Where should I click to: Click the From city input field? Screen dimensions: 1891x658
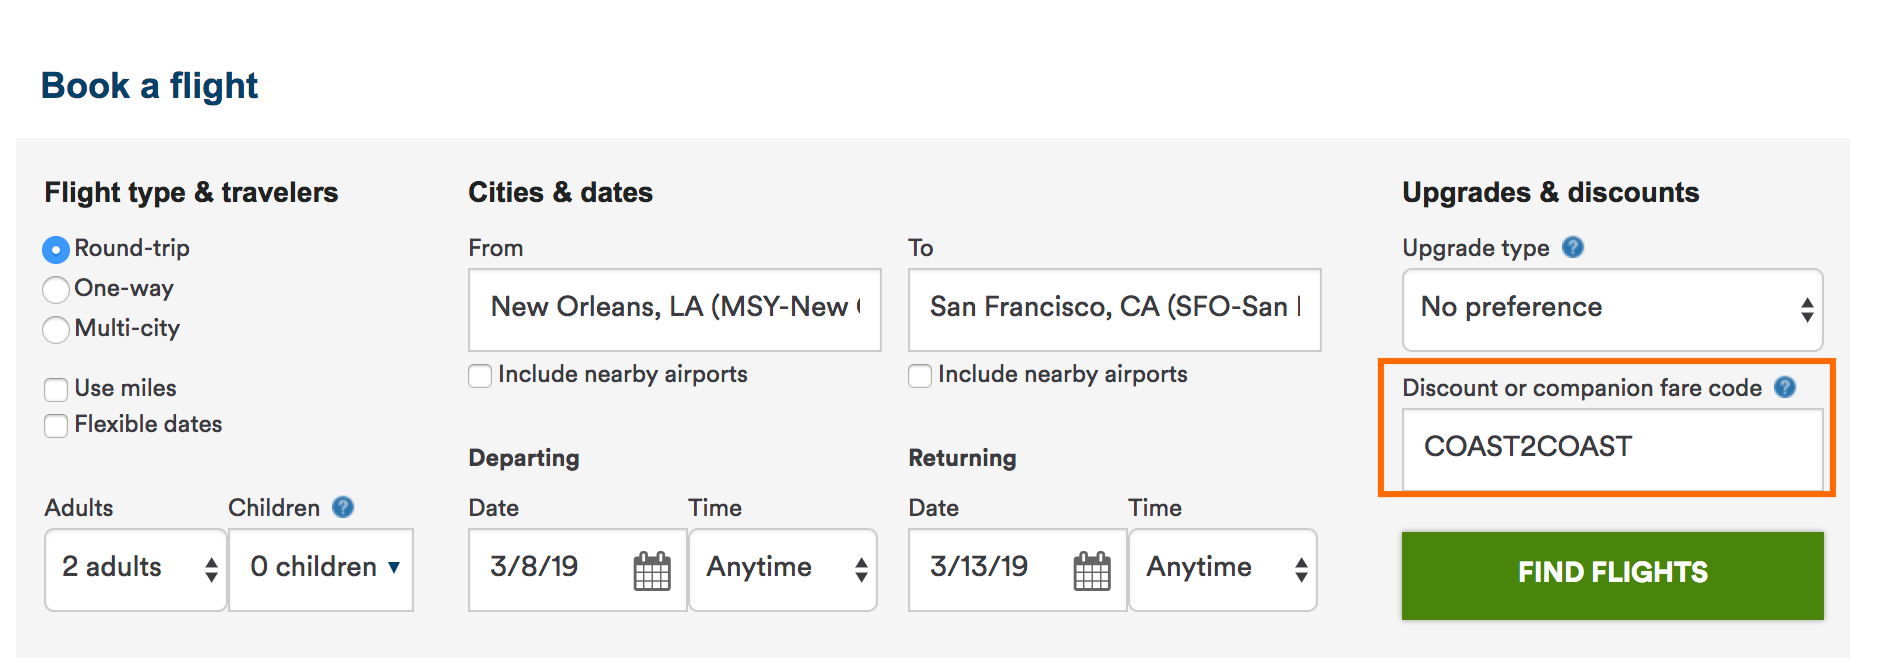[674, 309]
